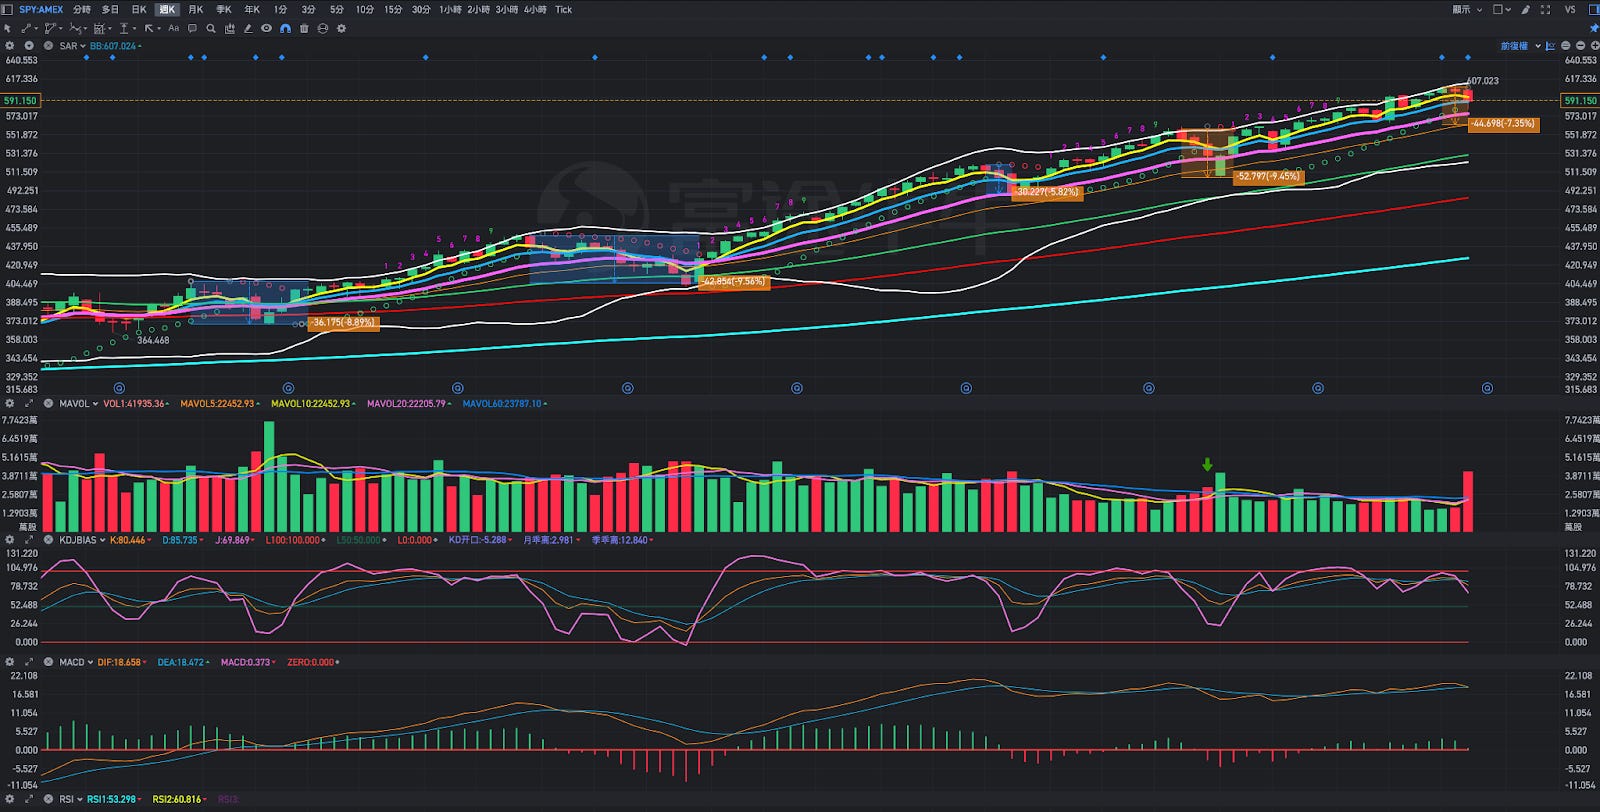Open the chart layout grid dropdown
Image resolution: width=1600 pixels, height=812 pixels.
point(1502,9)
